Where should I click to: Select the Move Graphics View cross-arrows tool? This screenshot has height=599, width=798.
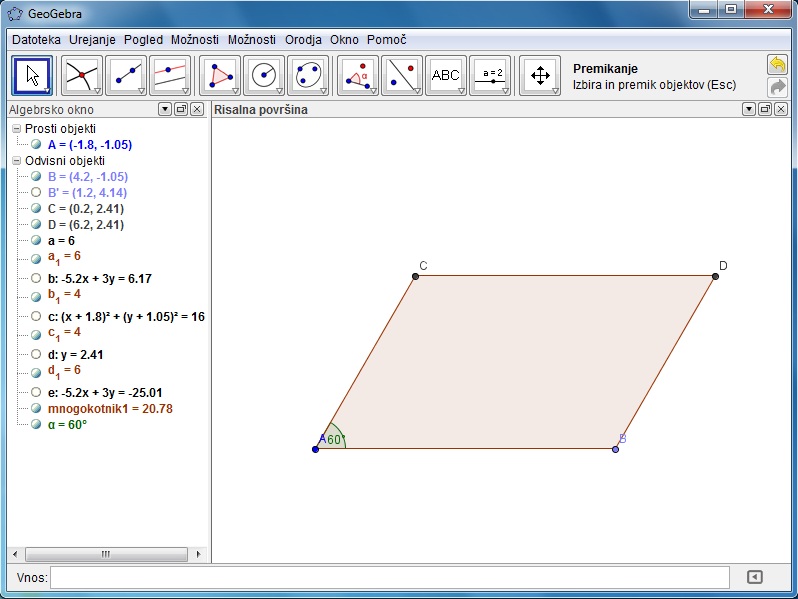point(540,75)
